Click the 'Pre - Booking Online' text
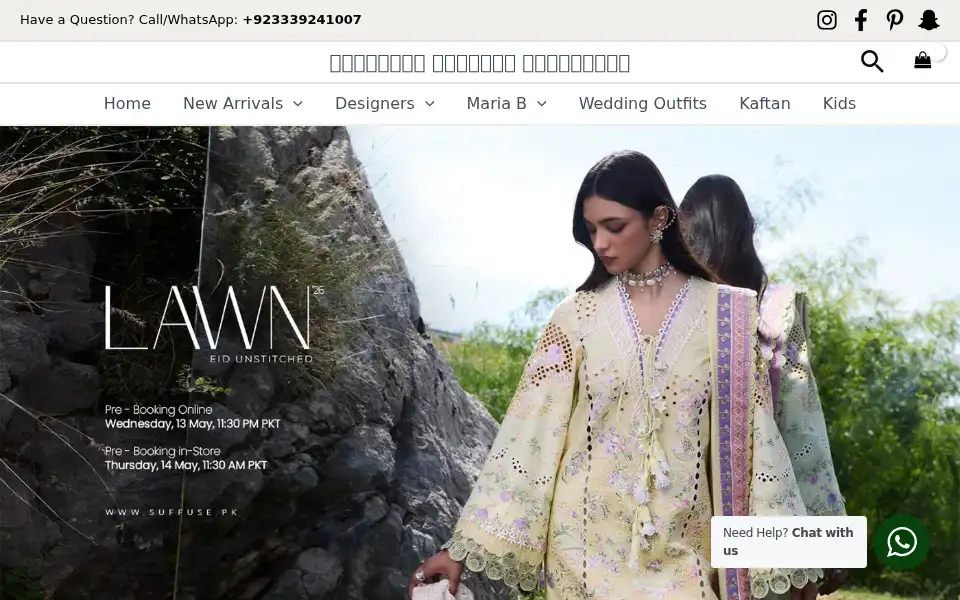 coord(159,410)
